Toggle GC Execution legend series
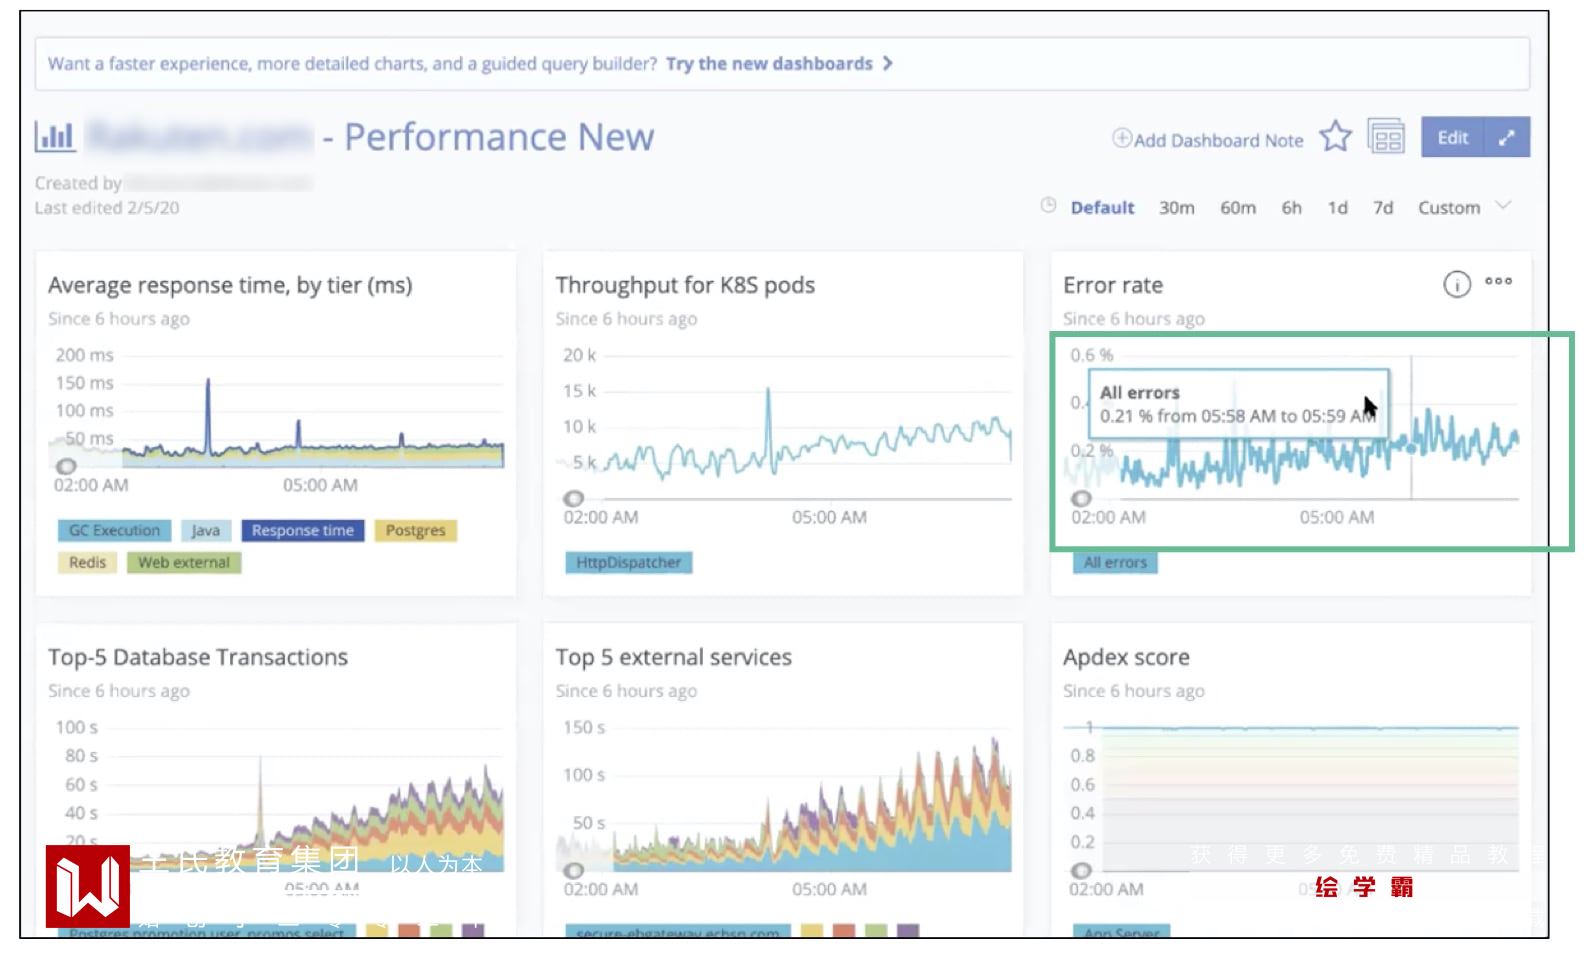The width and height of the screenshot is (1591, 960). (114, 531)
